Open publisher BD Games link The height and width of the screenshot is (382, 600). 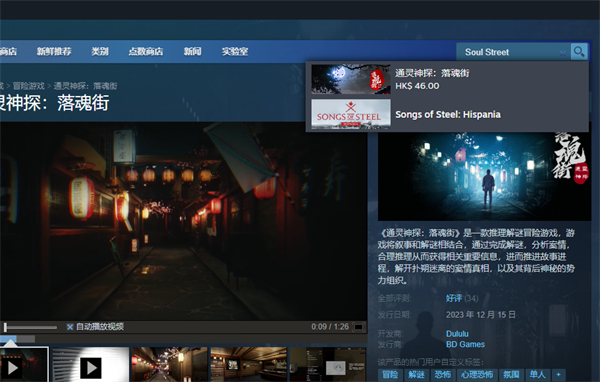tap(465, 344)
